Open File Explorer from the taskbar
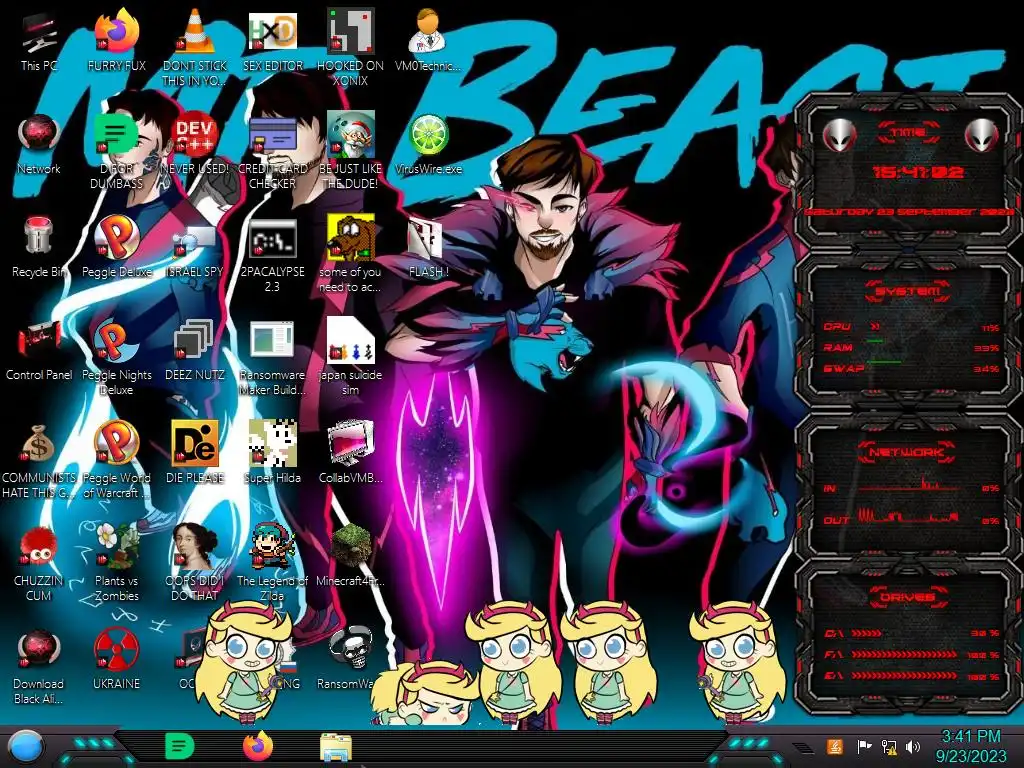The width and height of the screenshot is (1024, 768). point(336,747)
